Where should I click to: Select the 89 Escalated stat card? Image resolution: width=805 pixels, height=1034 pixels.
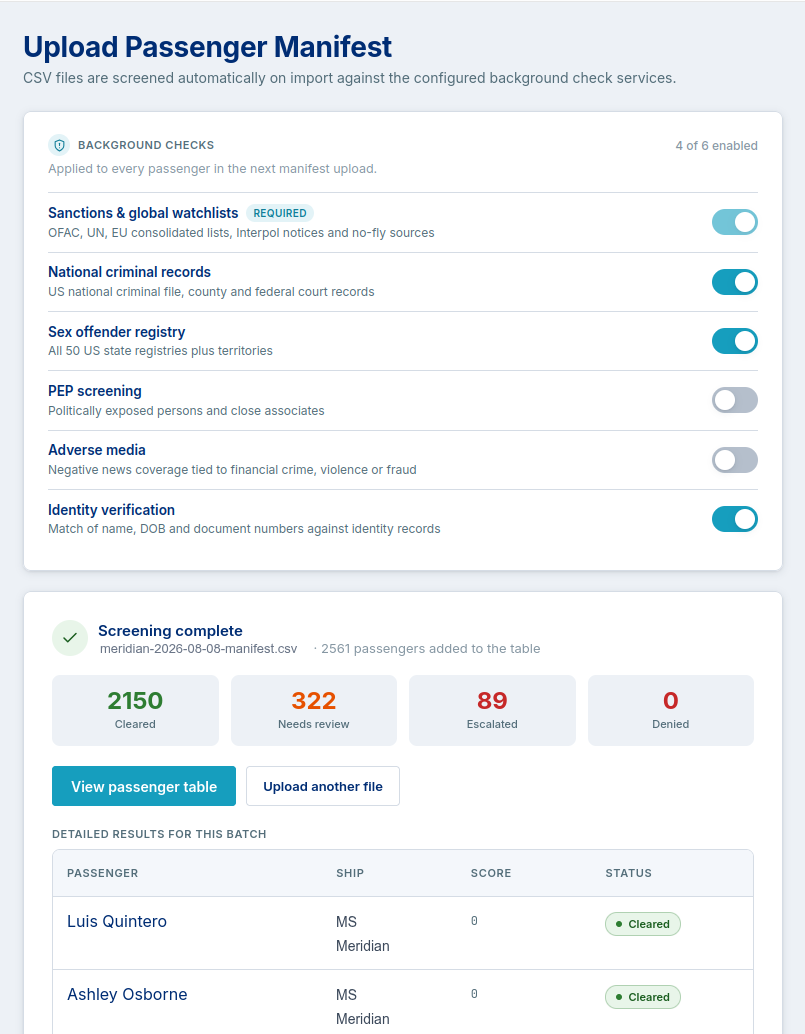coord(492,710)
